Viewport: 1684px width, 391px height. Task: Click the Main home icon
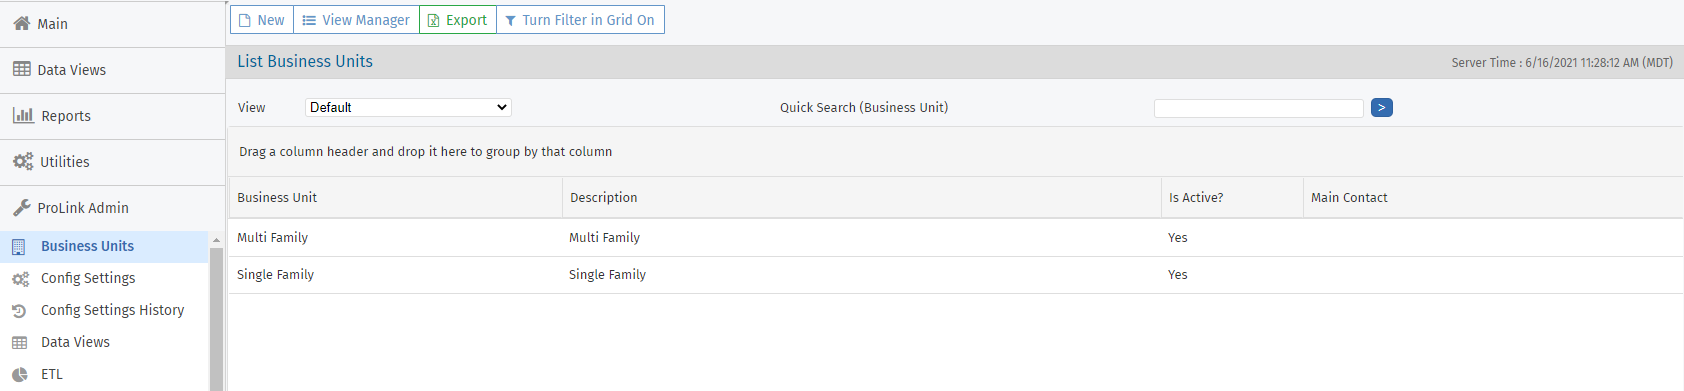[21, 23]
